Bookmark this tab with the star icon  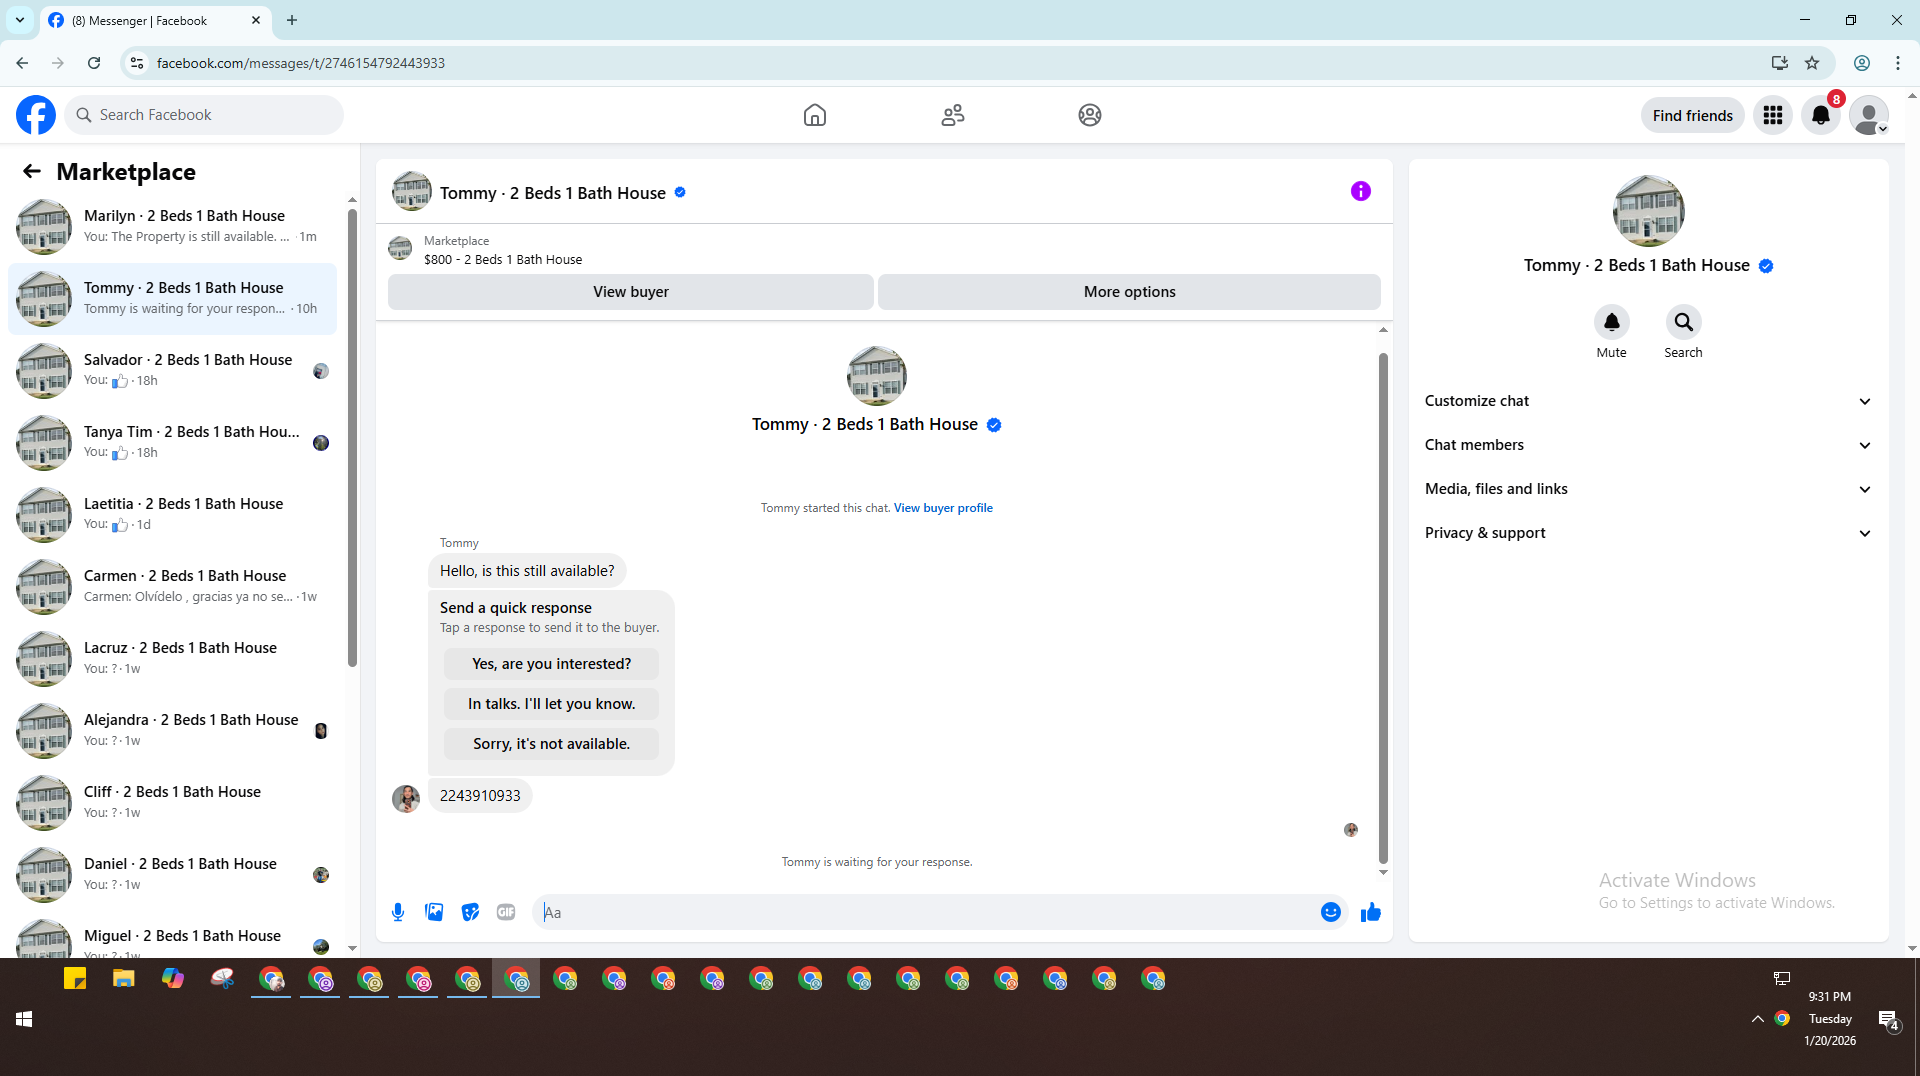[1812, 63]
